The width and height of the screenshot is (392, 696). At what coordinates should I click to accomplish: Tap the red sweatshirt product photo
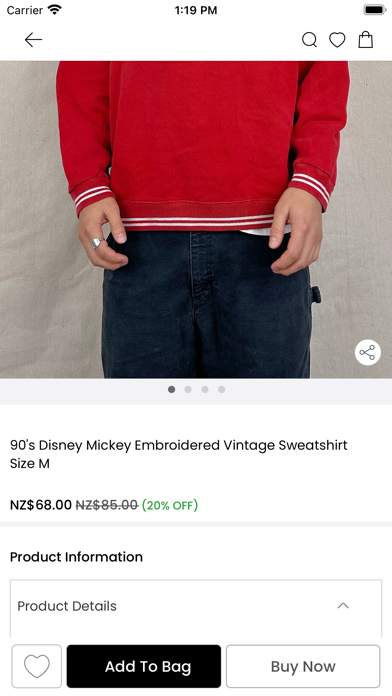[196, 219]
